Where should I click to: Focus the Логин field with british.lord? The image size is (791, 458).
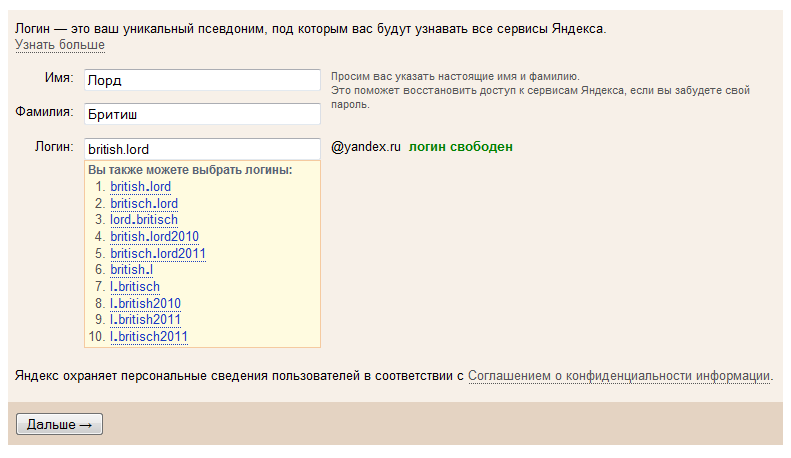pos(200,149)
